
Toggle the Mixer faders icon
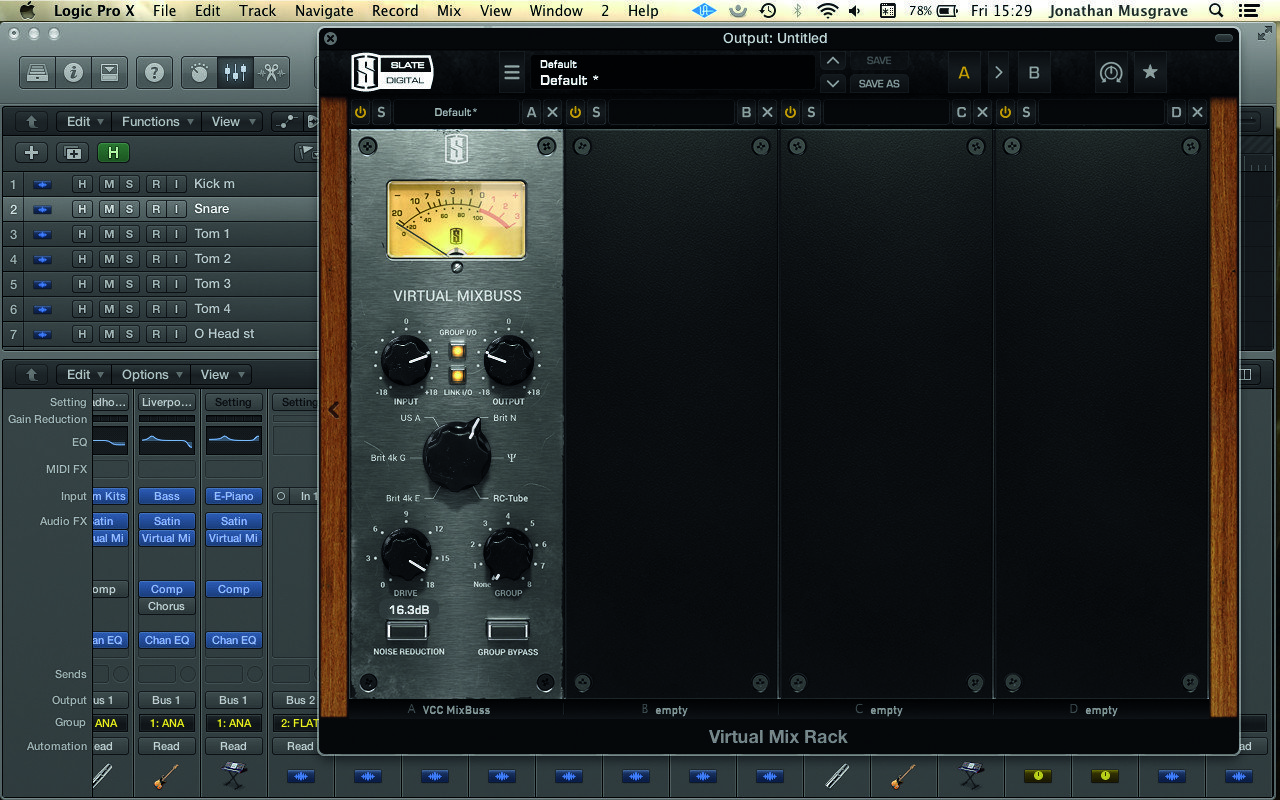tap(234, 72)
